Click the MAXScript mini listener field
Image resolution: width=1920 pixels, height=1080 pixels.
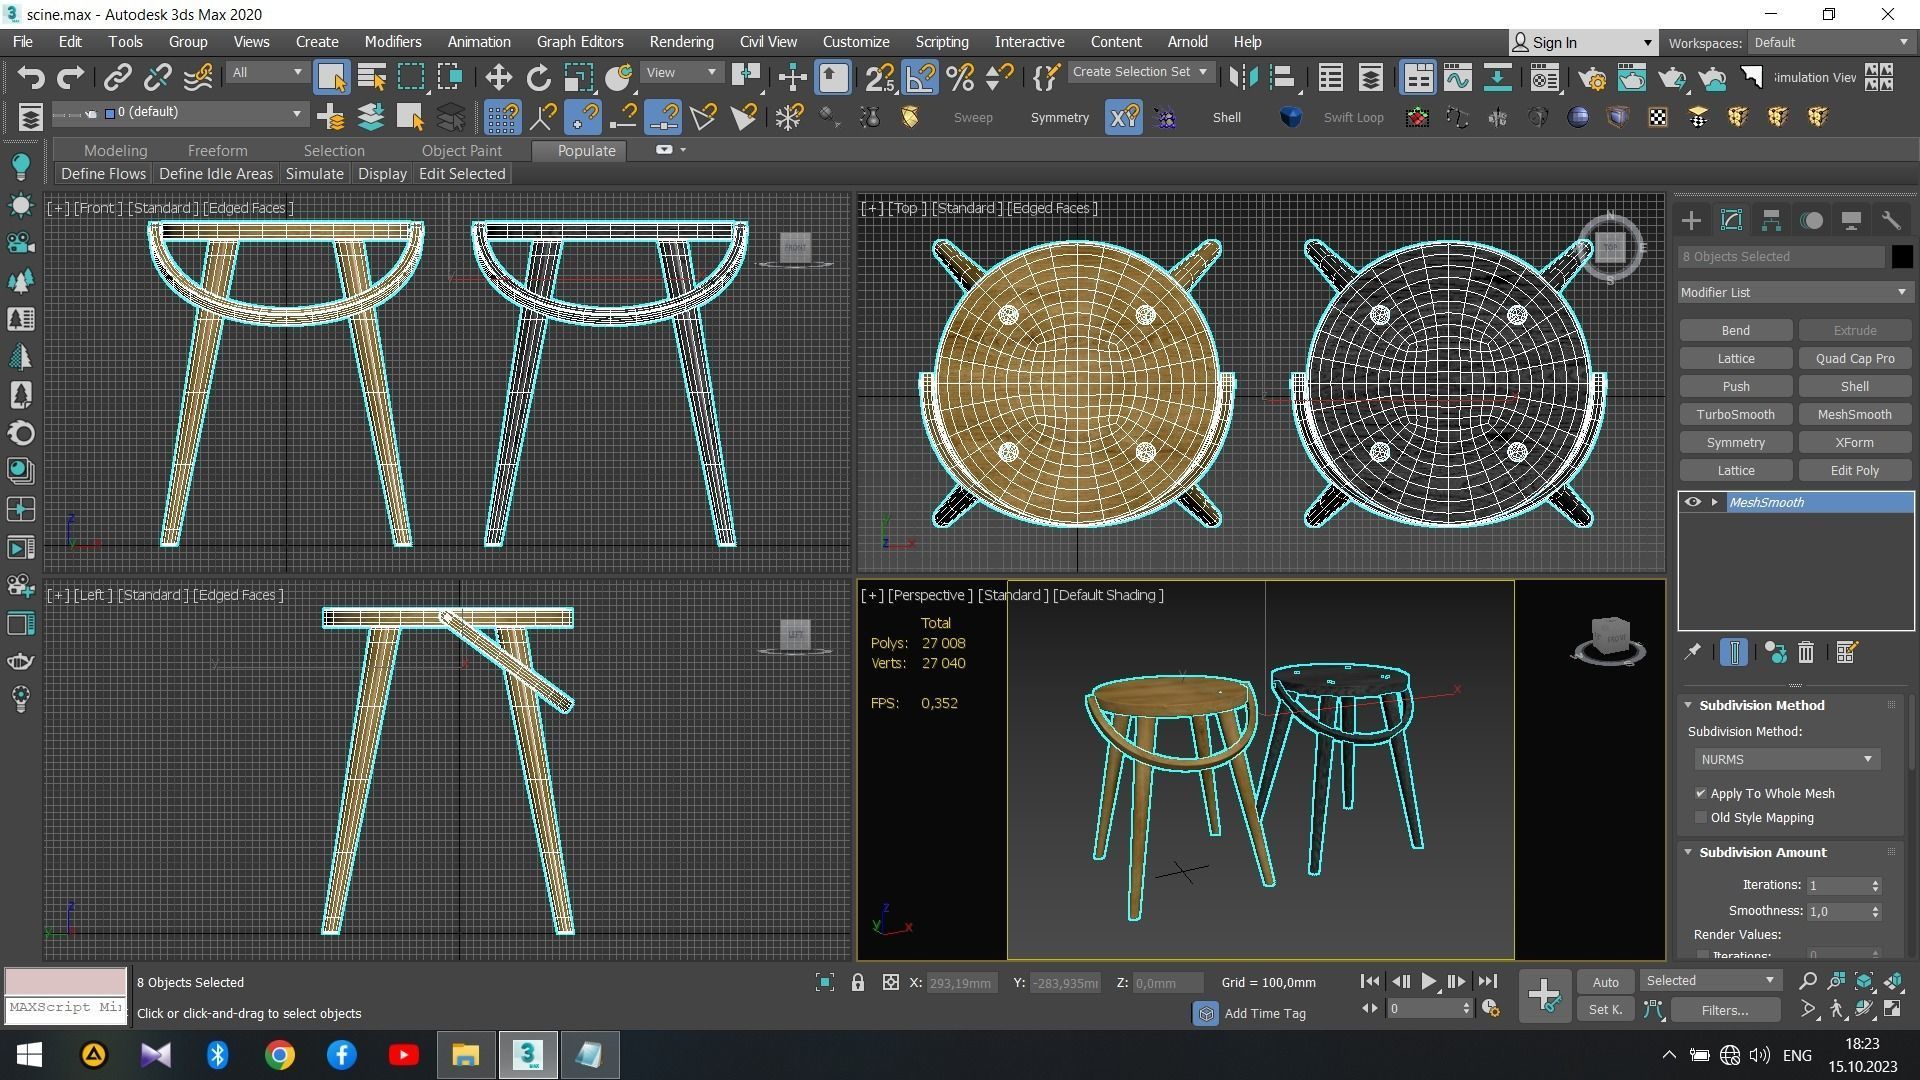66,1008
